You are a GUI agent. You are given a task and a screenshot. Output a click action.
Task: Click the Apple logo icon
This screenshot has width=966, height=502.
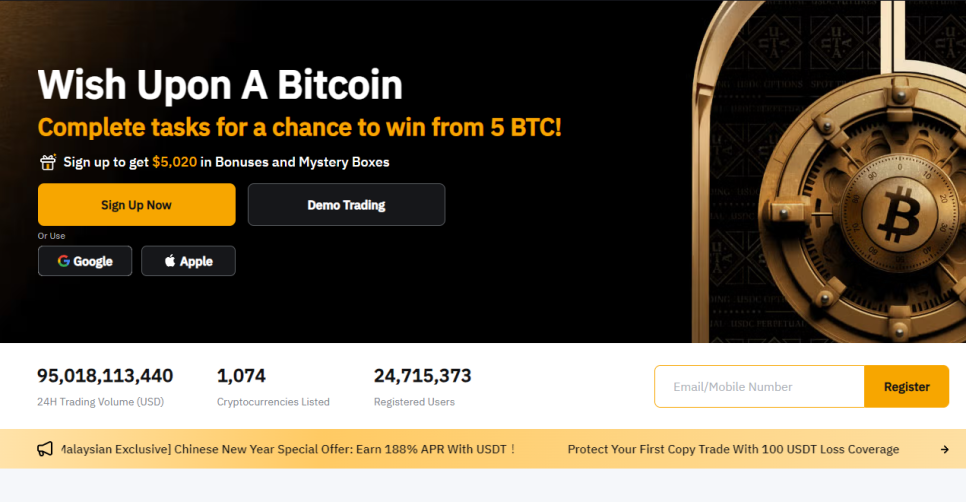point(170,261)
